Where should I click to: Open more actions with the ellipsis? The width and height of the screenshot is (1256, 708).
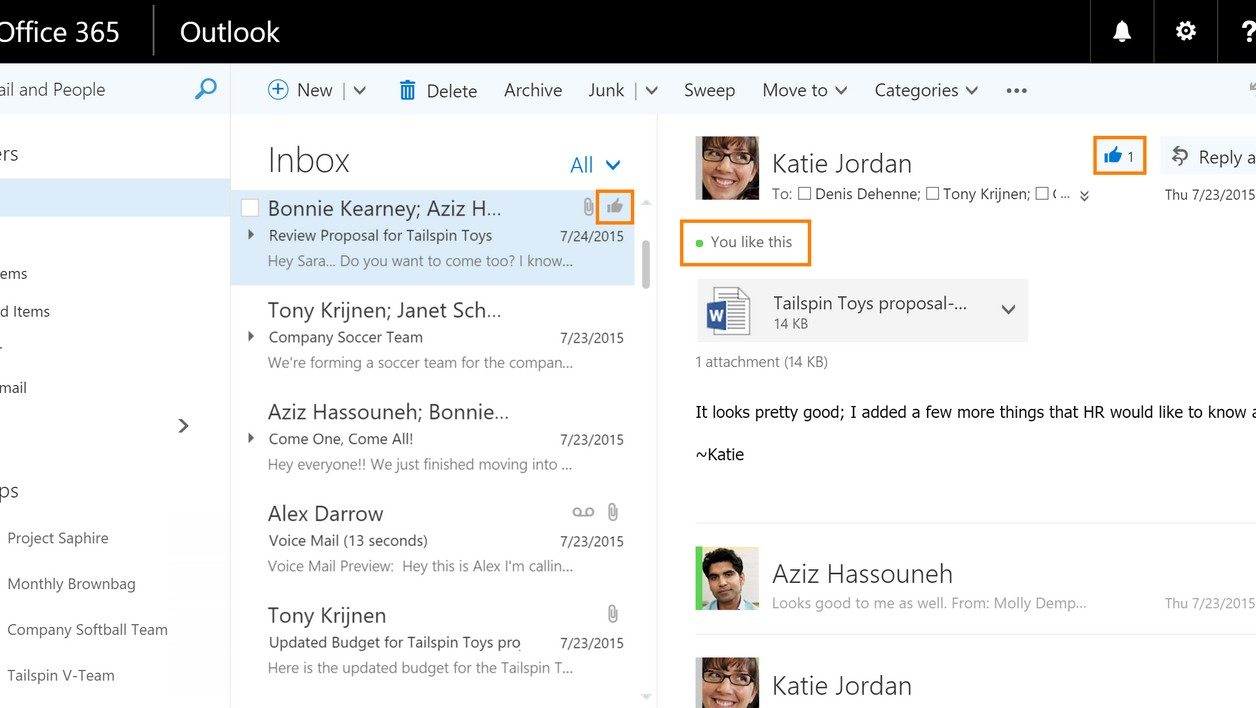(x=1017, y=90)
